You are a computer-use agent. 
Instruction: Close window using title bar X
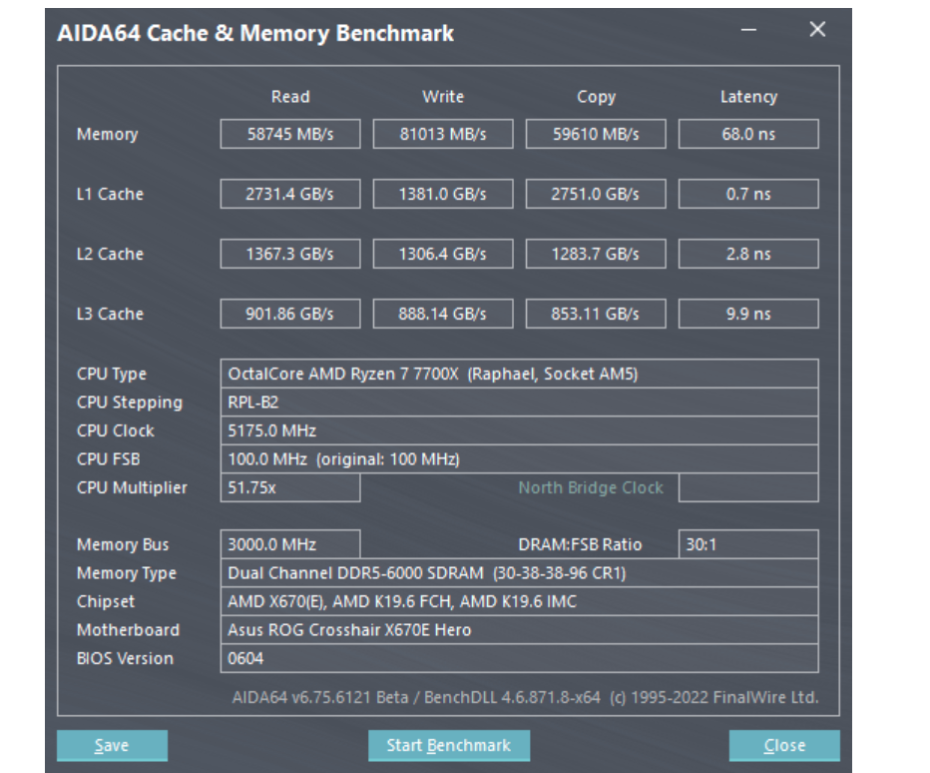point(817,30)
